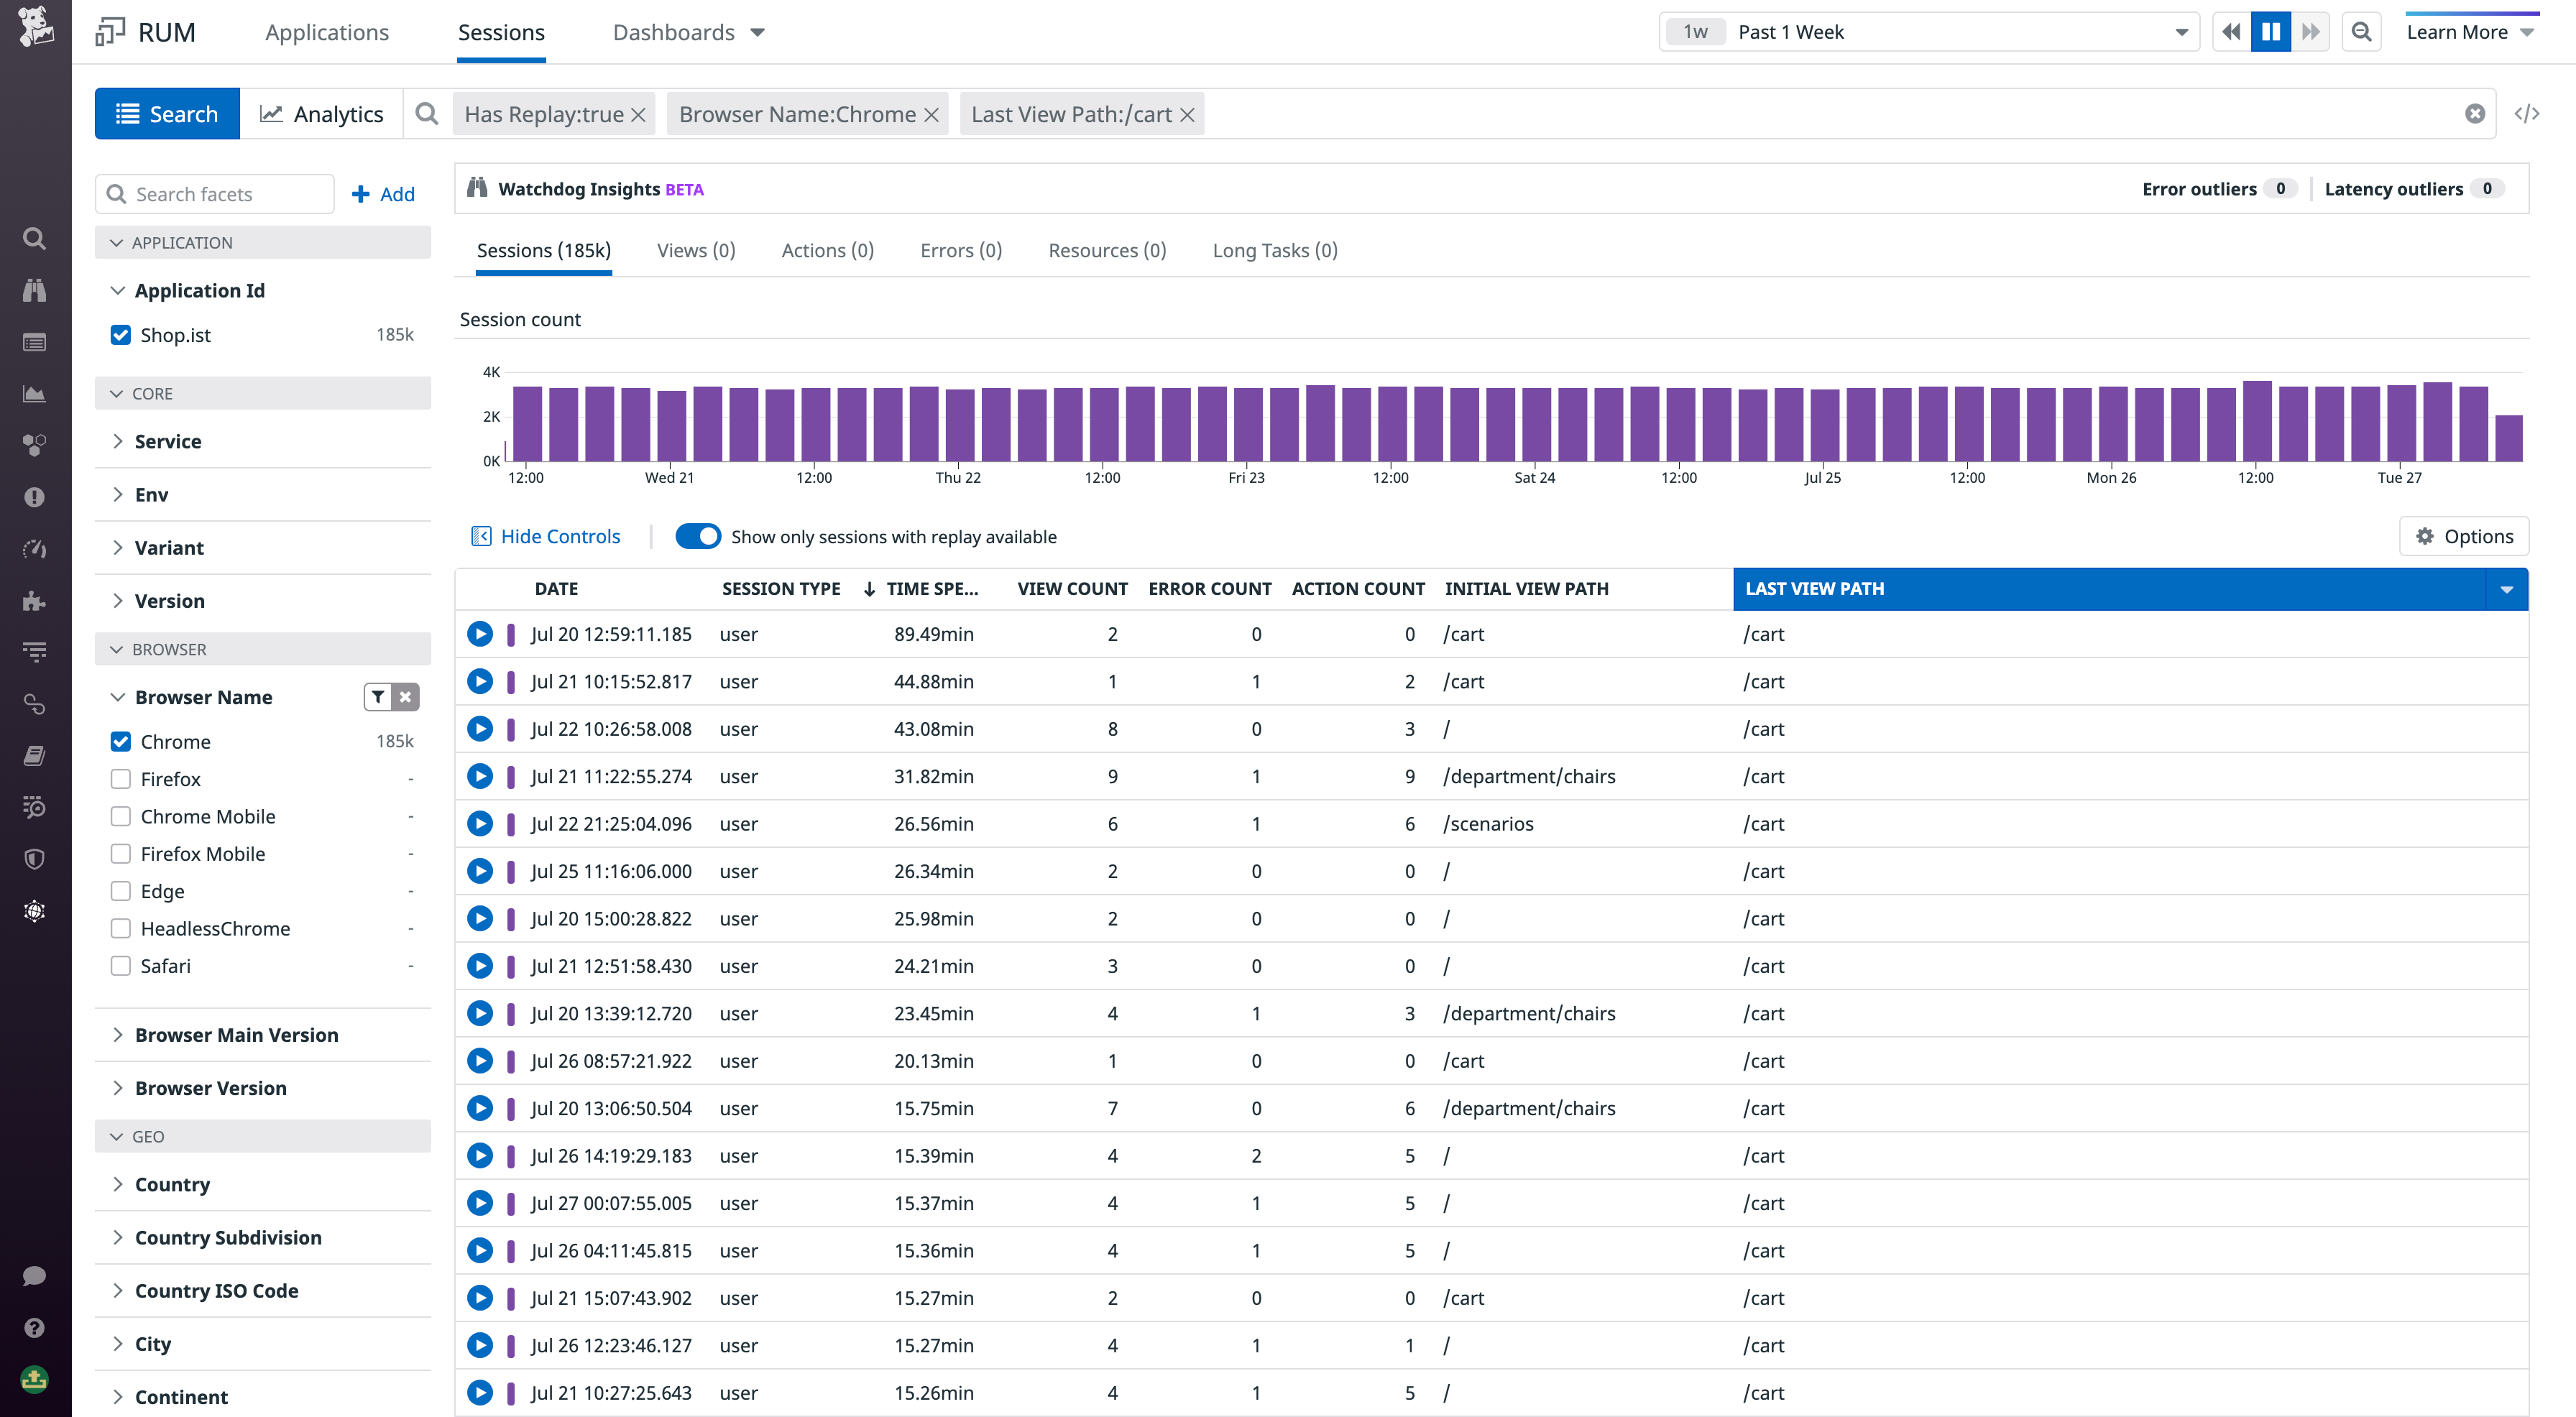Click the zoom-out magnifier icon near time controls
The image size is (2576, 1417).
(x=2361, y=31)
